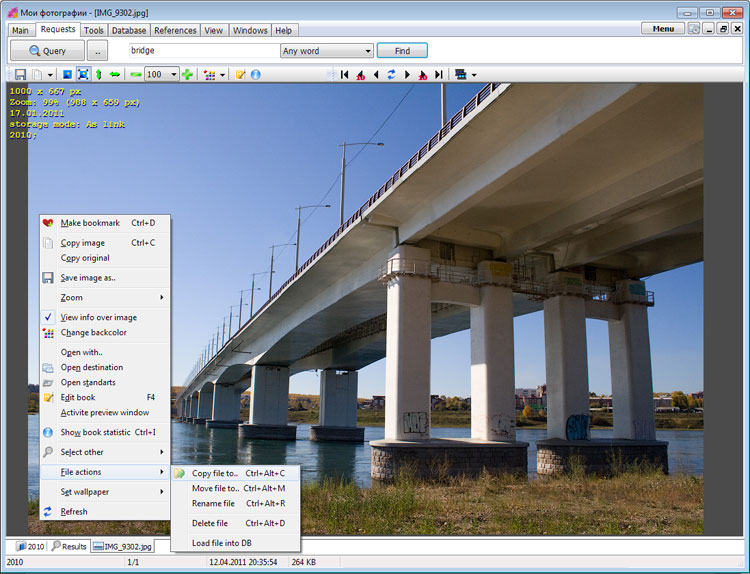Select Save image as menu entry
This screenshot has width=750, height=574.
click(105, 278)
